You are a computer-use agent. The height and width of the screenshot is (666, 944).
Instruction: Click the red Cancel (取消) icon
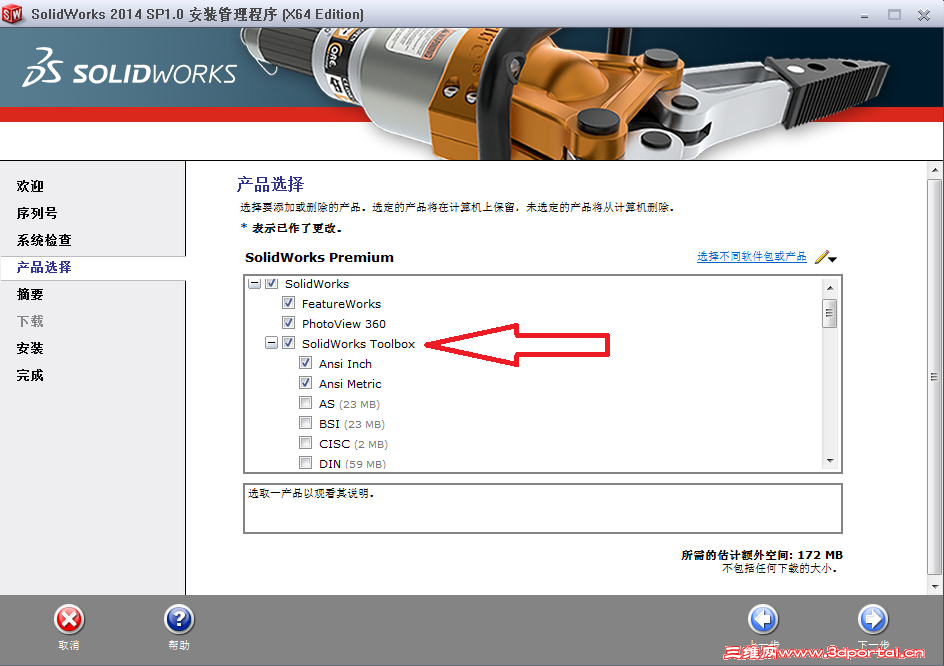(x=69, y=619)
